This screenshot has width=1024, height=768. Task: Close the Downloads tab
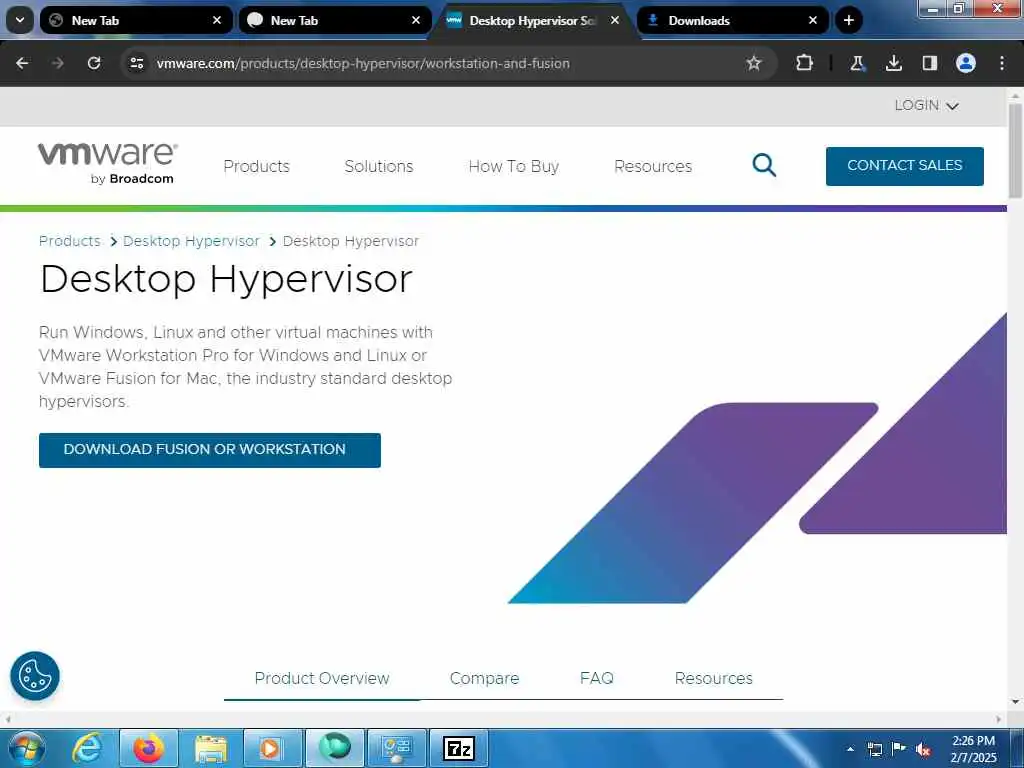pyautogui.click(x=812, y=20)
